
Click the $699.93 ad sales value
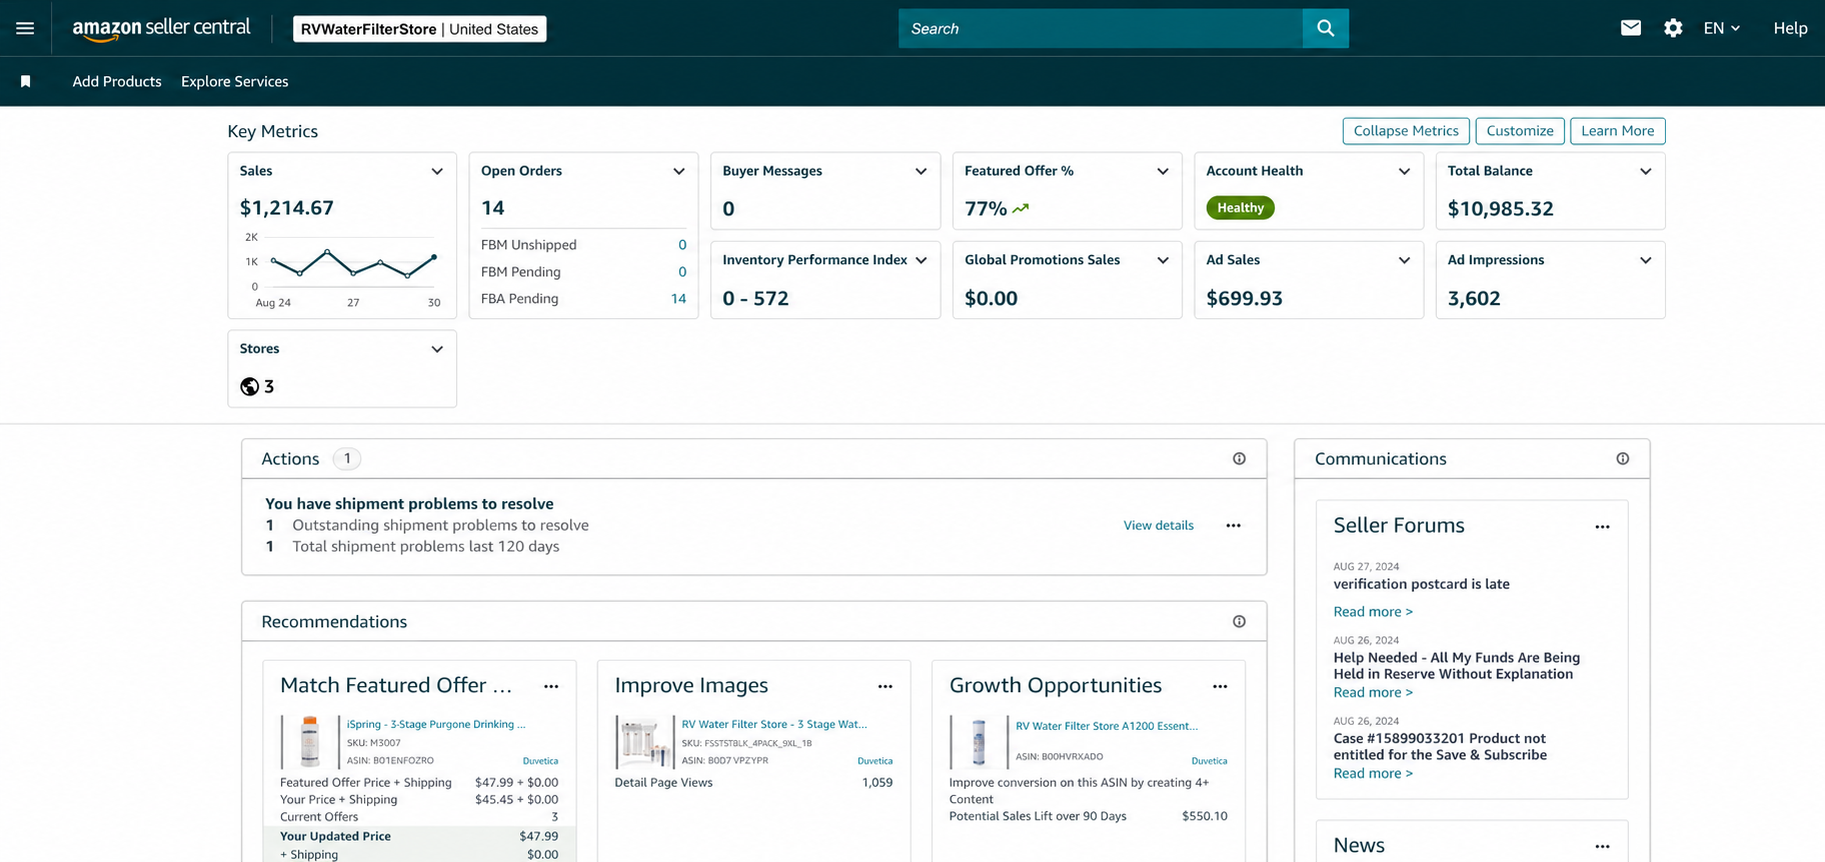tap(1244, 298)
